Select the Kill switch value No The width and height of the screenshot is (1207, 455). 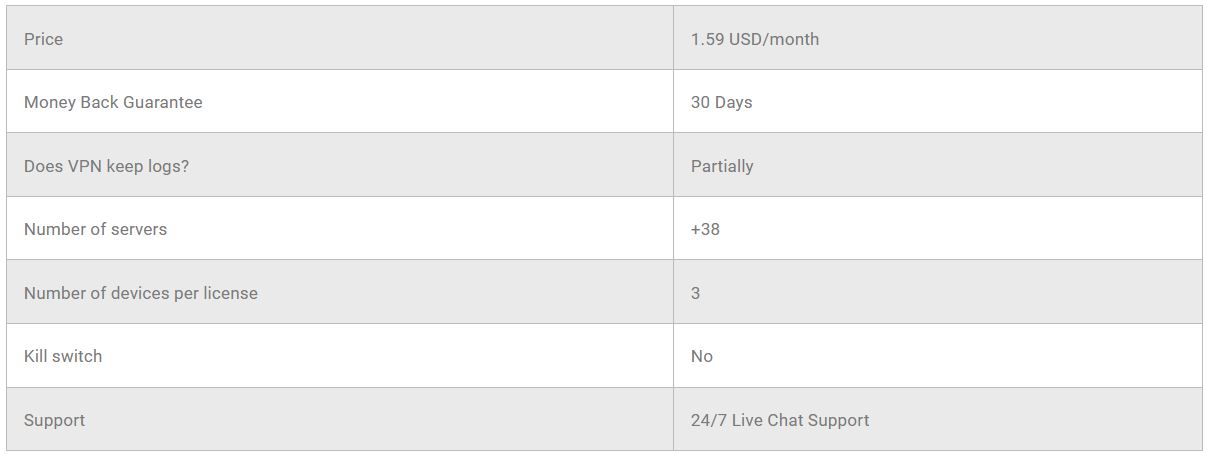(x=702, y=356)
